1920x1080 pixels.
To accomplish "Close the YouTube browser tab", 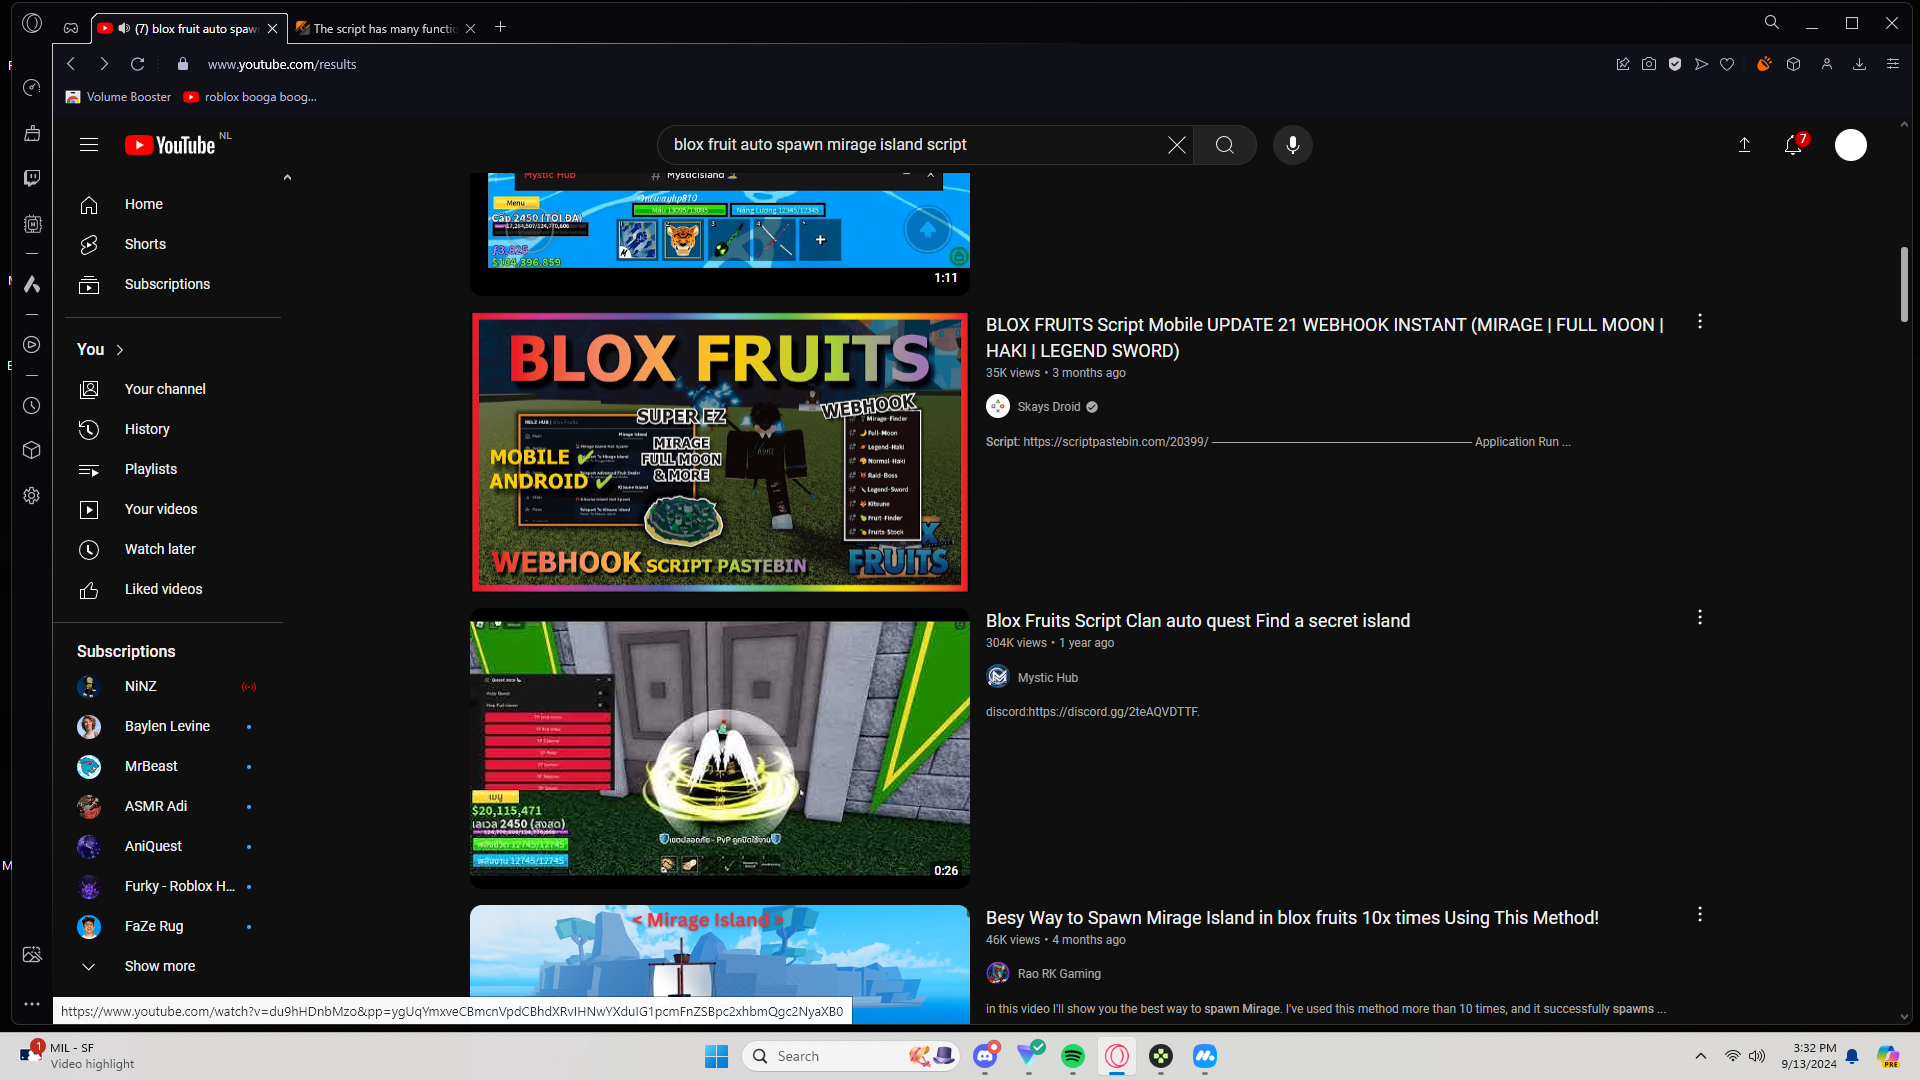I will (272, 28).
